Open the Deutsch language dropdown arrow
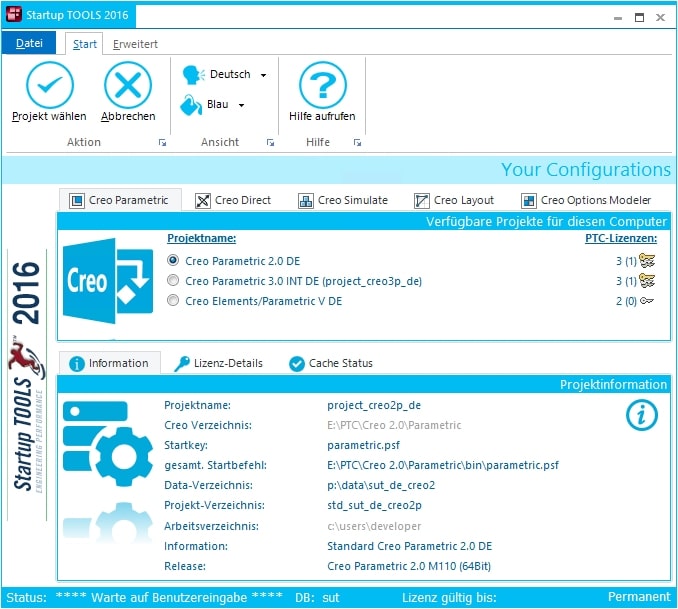678x609 pixels. [x=263, y=75]
